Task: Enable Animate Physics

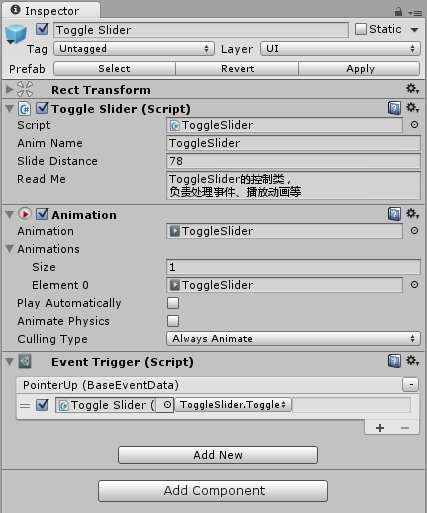Action: coord(173,321)
